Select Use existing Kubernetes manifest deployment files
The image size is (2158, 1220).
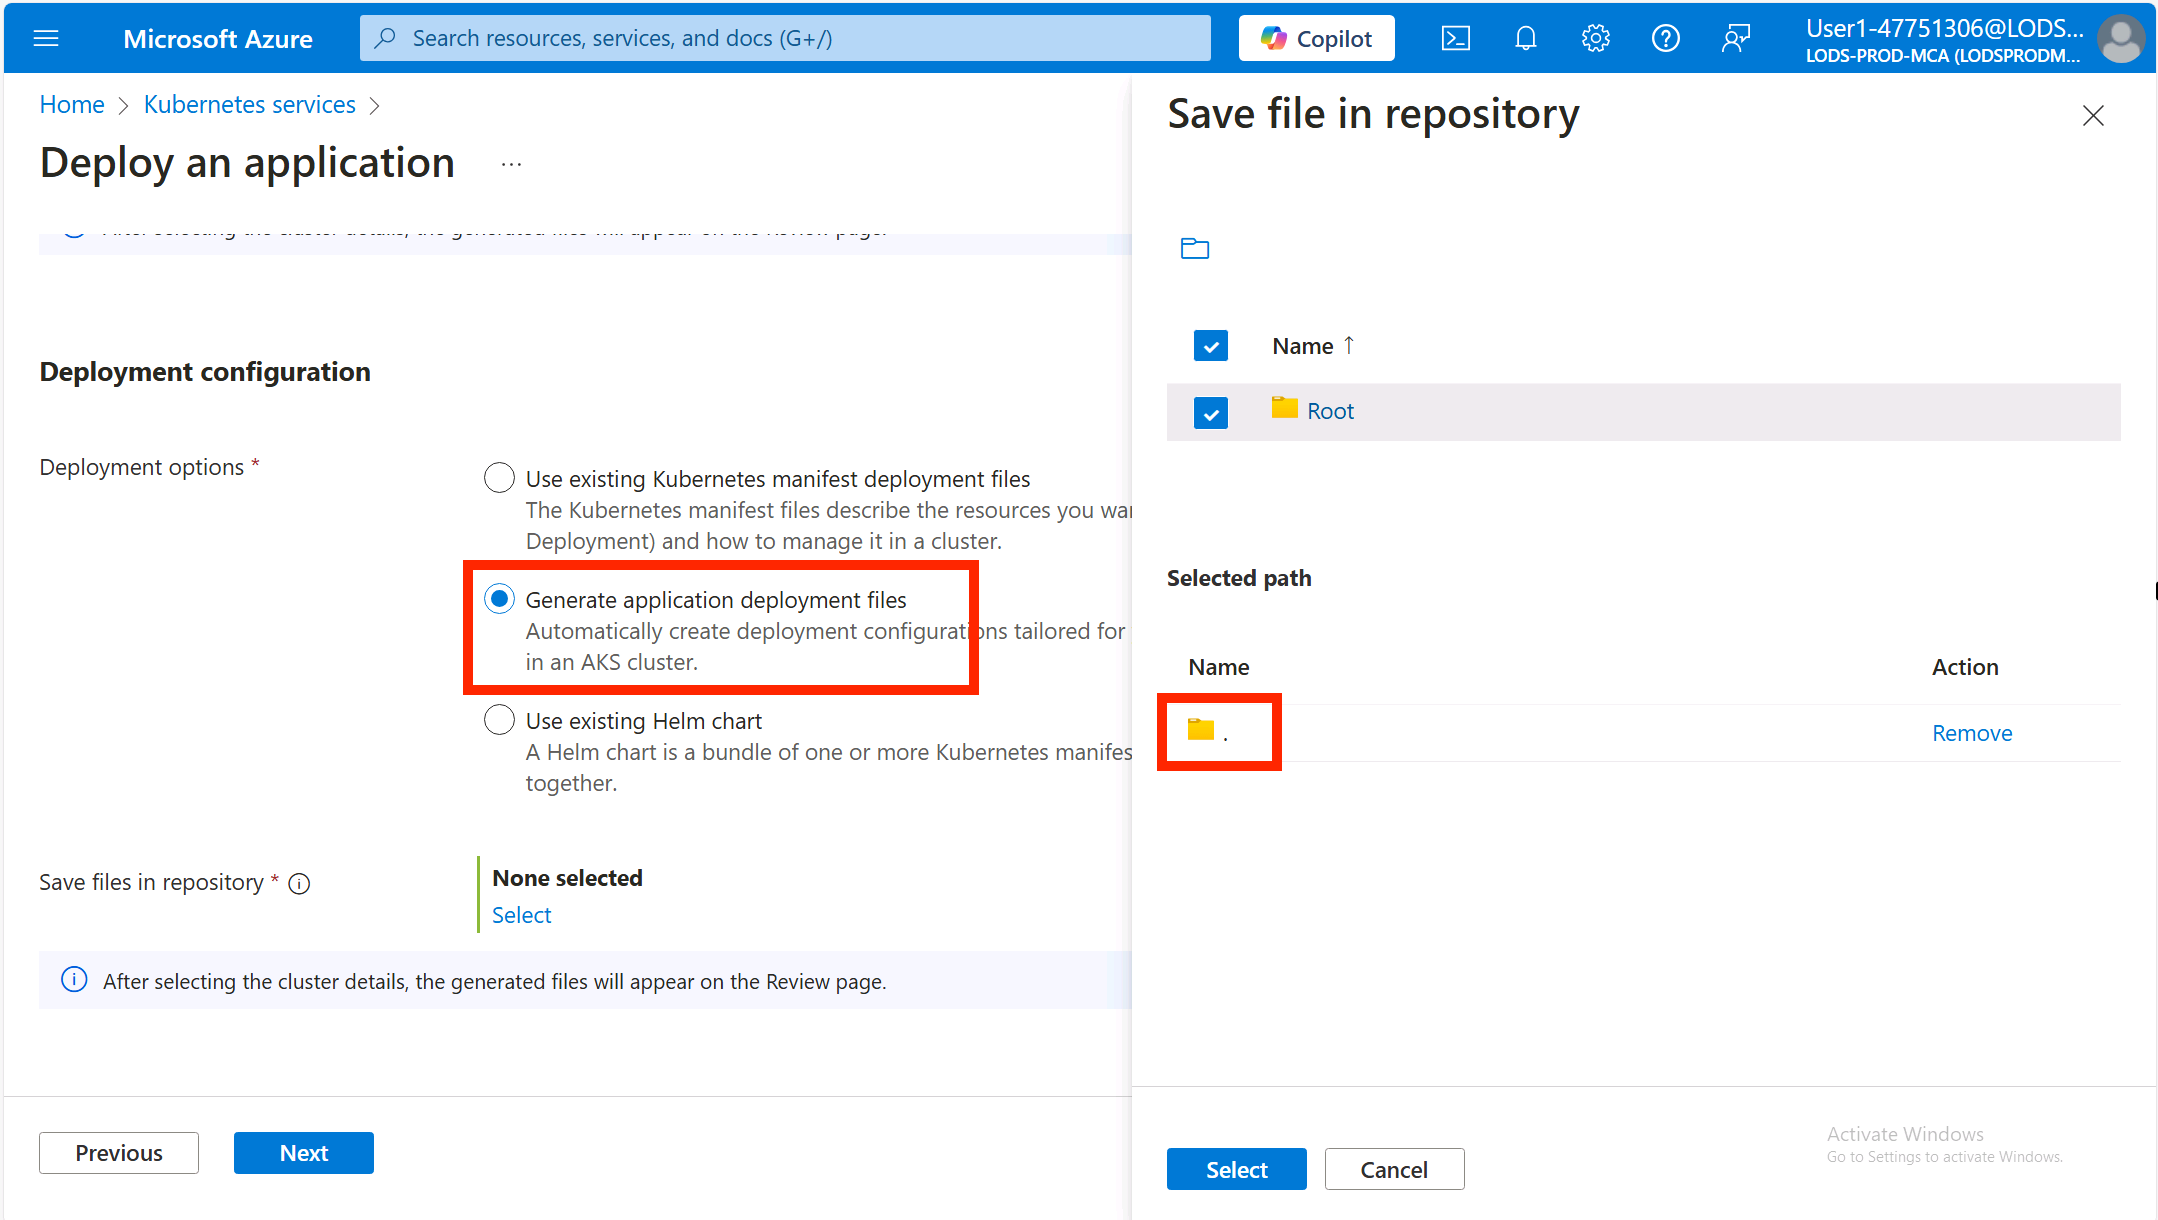click(x=499, y=478)
